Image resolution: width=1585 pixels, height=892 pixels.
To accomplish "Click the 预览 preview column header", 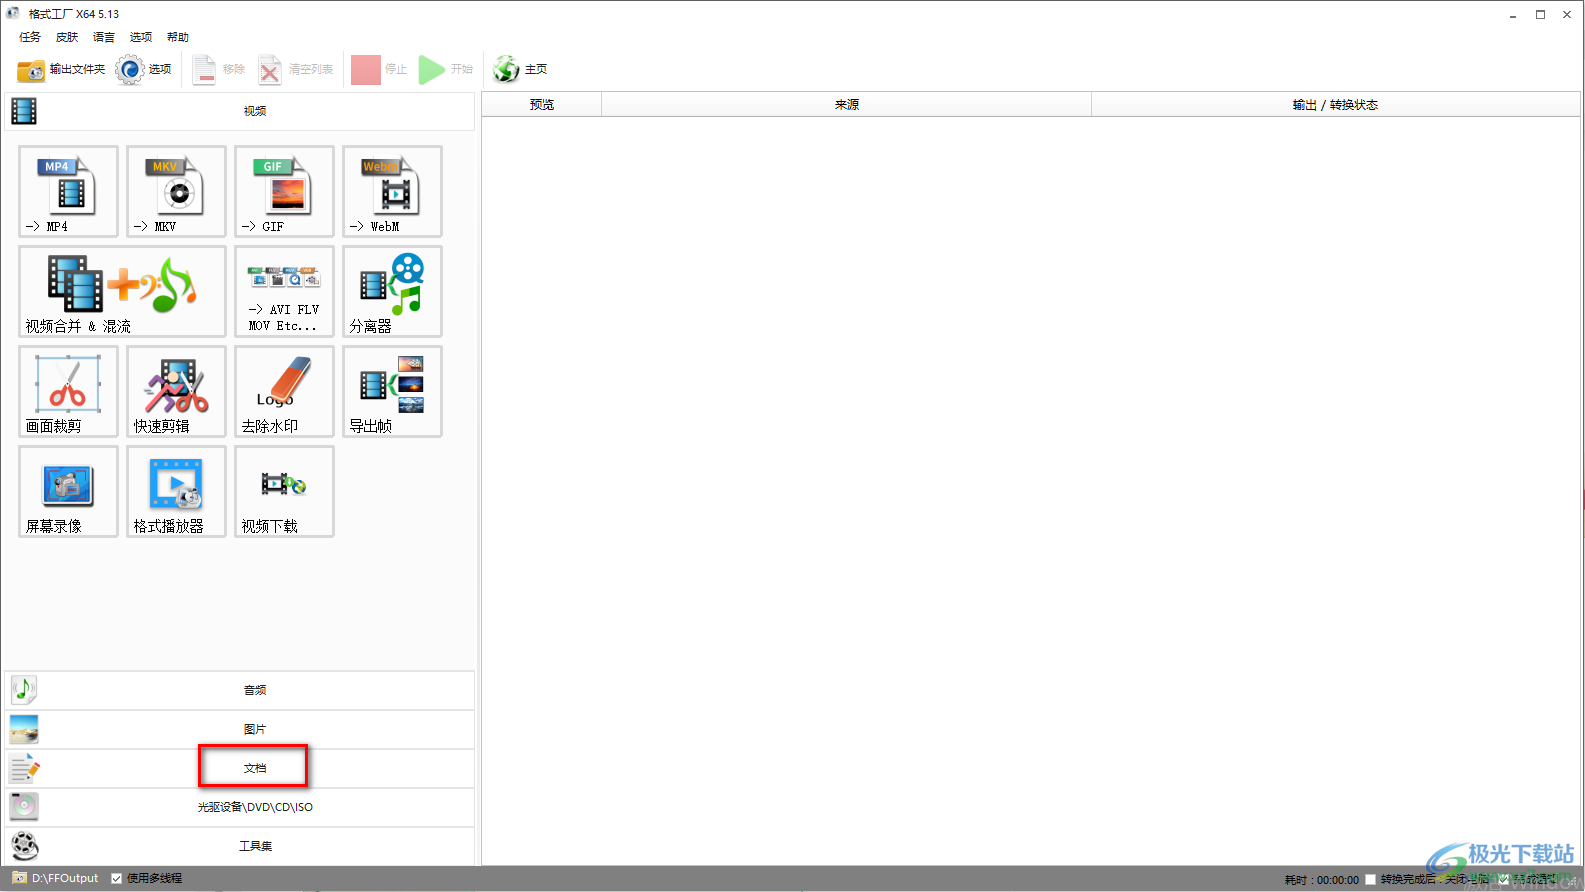I will click(542, 104).
